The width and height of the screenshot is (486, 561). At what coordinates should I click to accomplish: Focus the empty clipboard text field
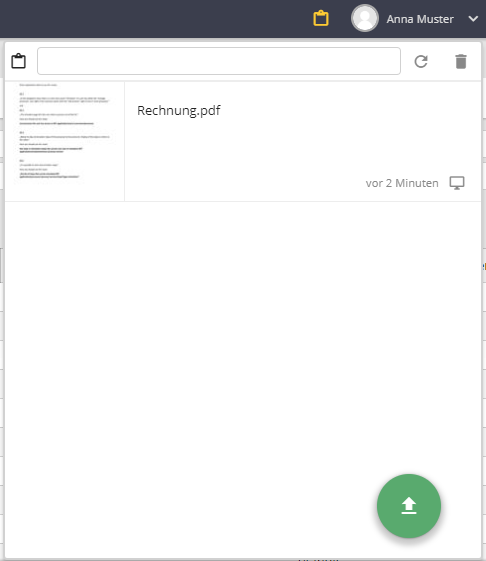(219, 61)
